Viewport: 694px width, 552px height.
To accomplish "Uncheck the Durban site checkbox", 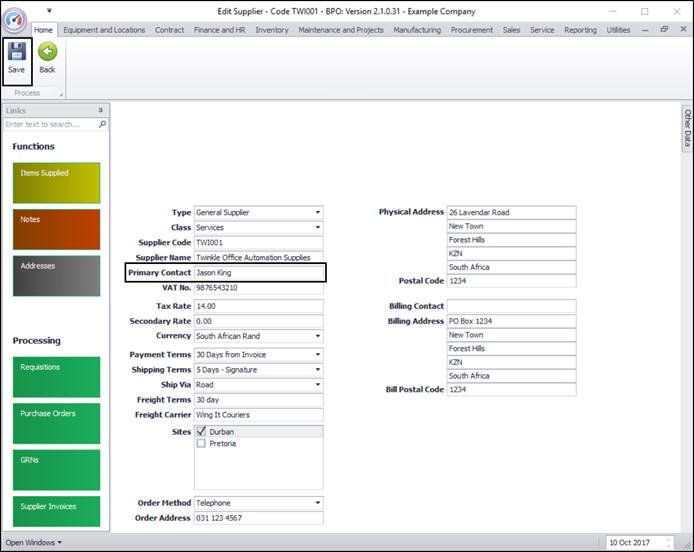I will pos(202,431).
